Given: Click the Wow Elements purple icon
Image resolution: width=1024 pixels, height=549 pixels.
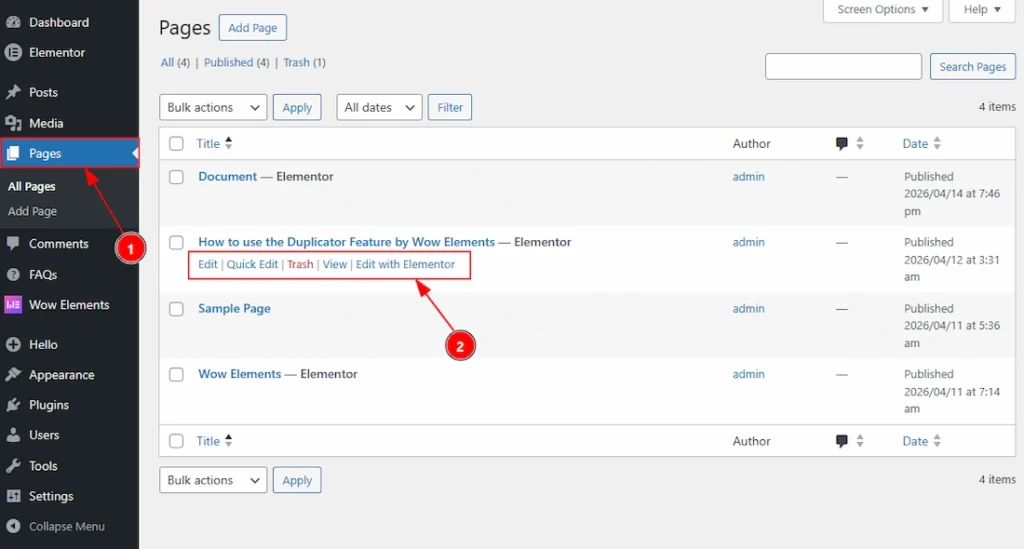Looking at the screenshot, I should [x=13, y=305].
